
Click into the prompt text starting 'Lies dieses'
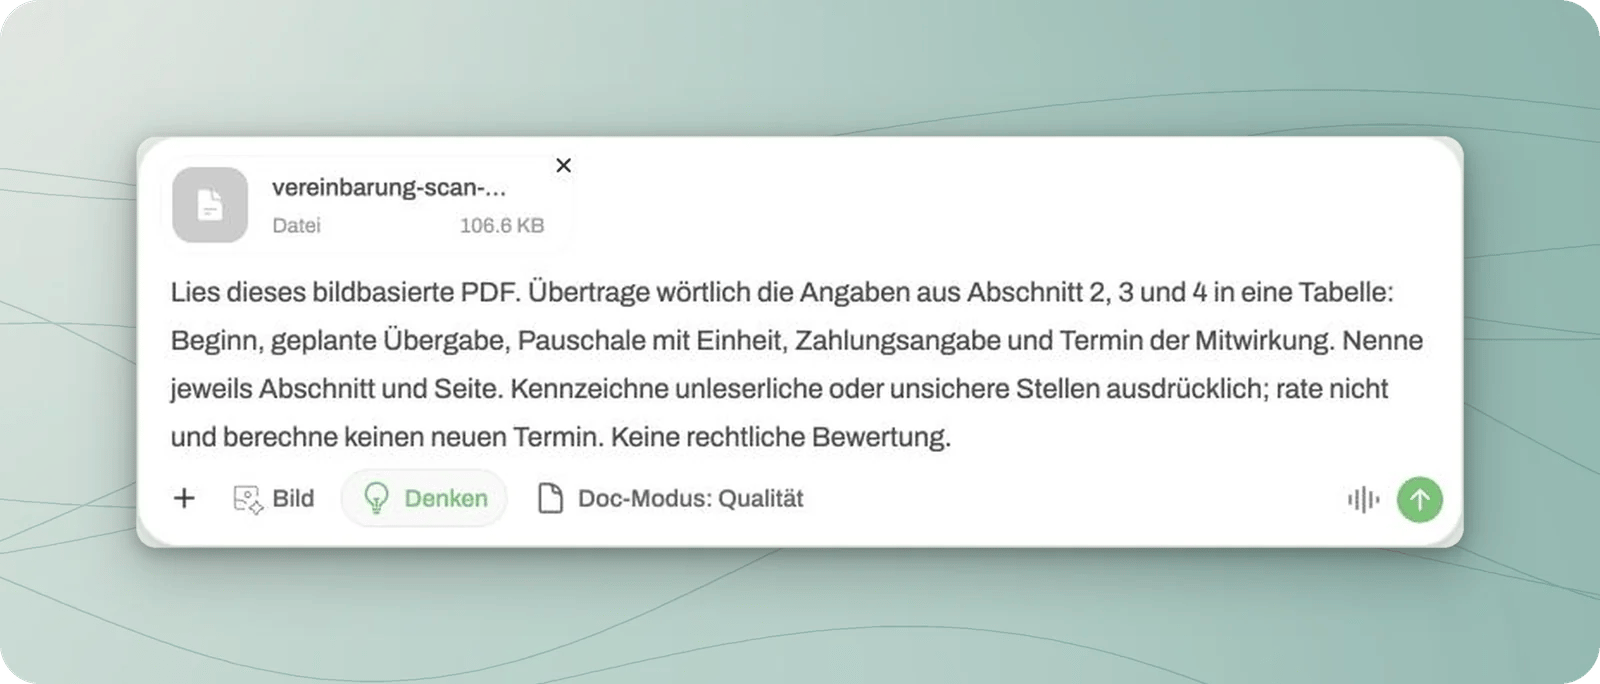click(x=797, y=364)
